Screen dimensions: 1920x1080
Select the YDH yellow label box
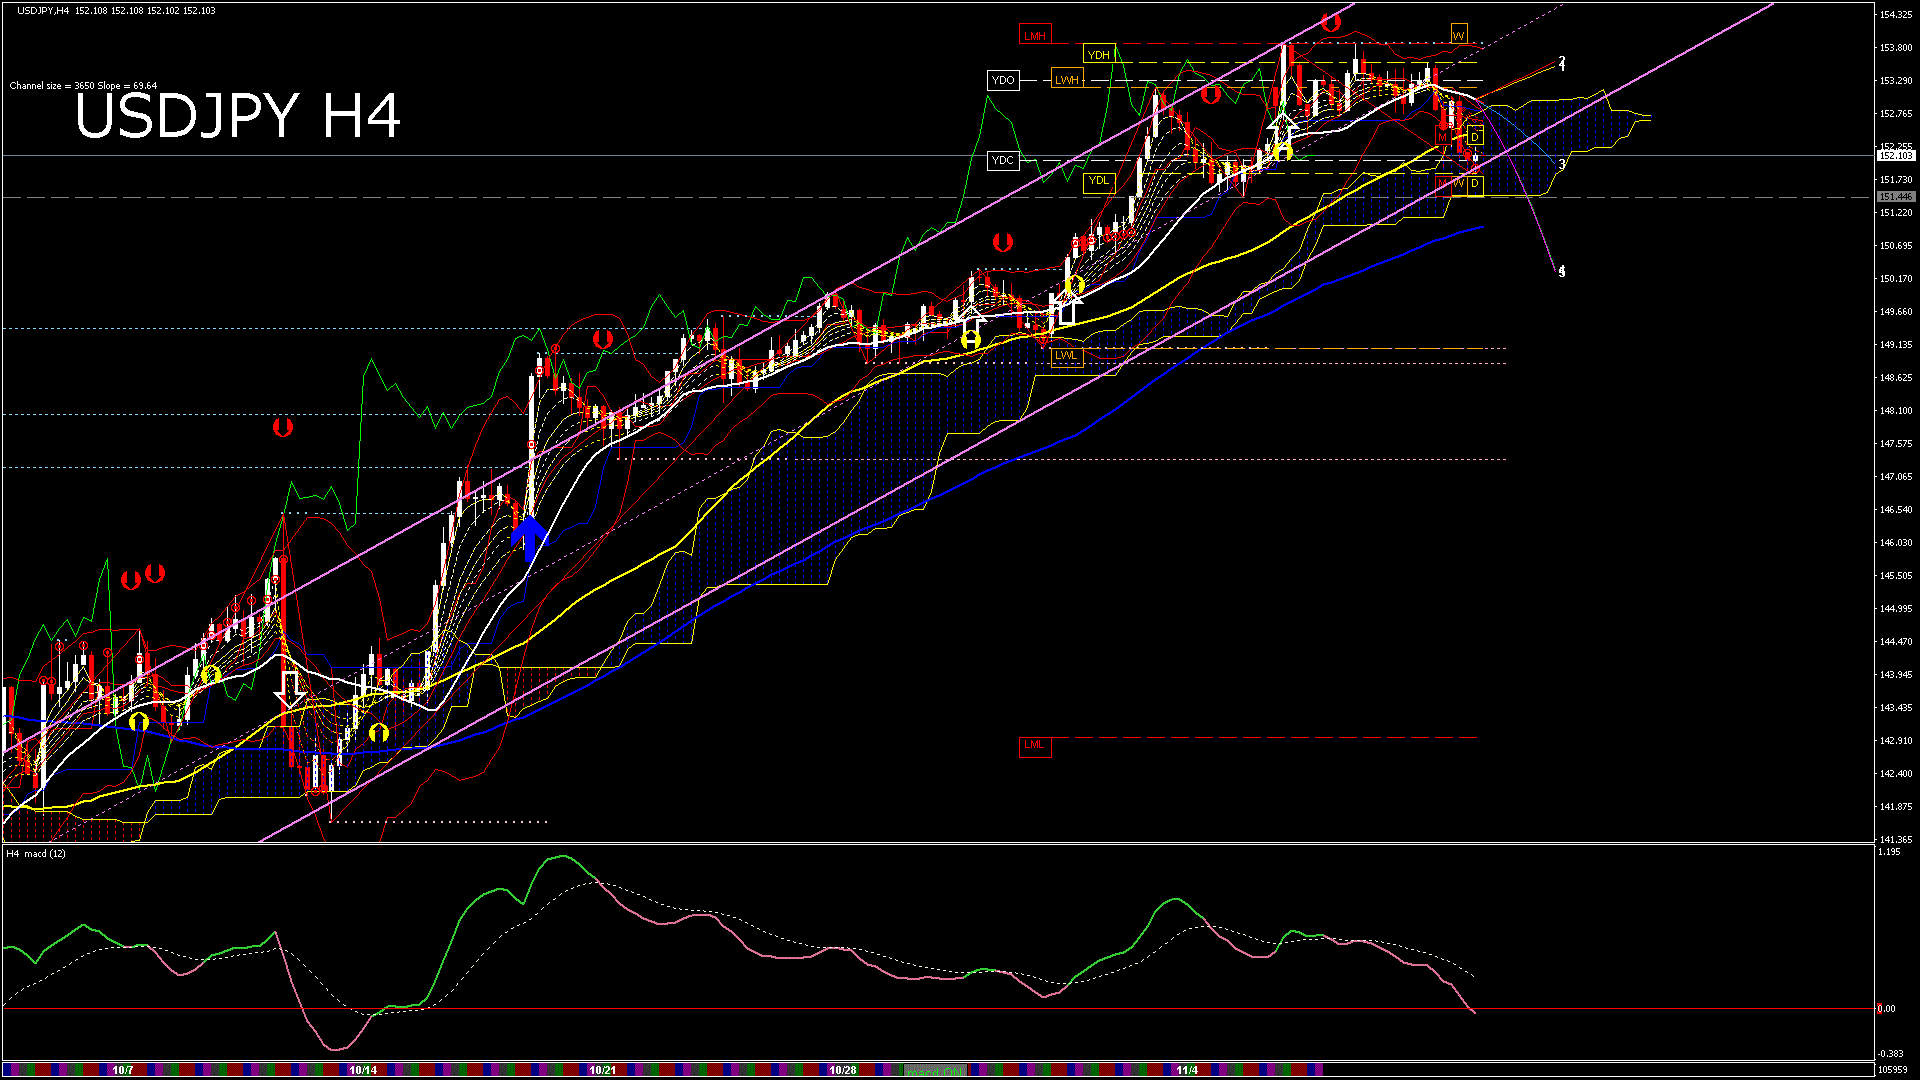pos(1099,55)
